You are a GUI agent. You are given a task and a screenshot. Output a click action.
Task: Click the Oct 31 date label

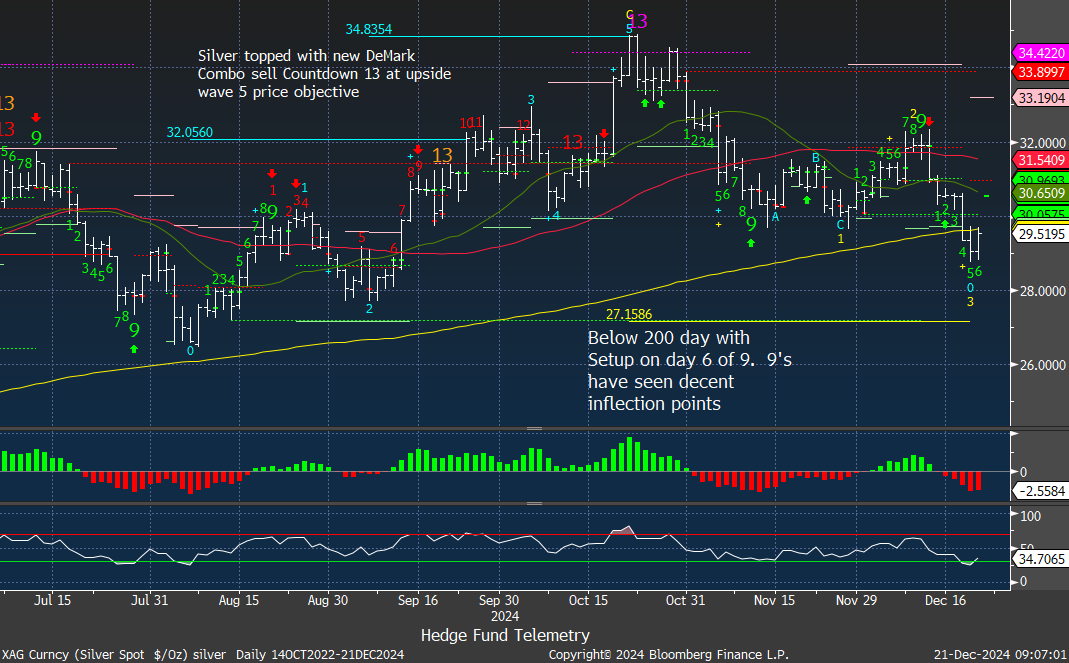tap(685, 600)
